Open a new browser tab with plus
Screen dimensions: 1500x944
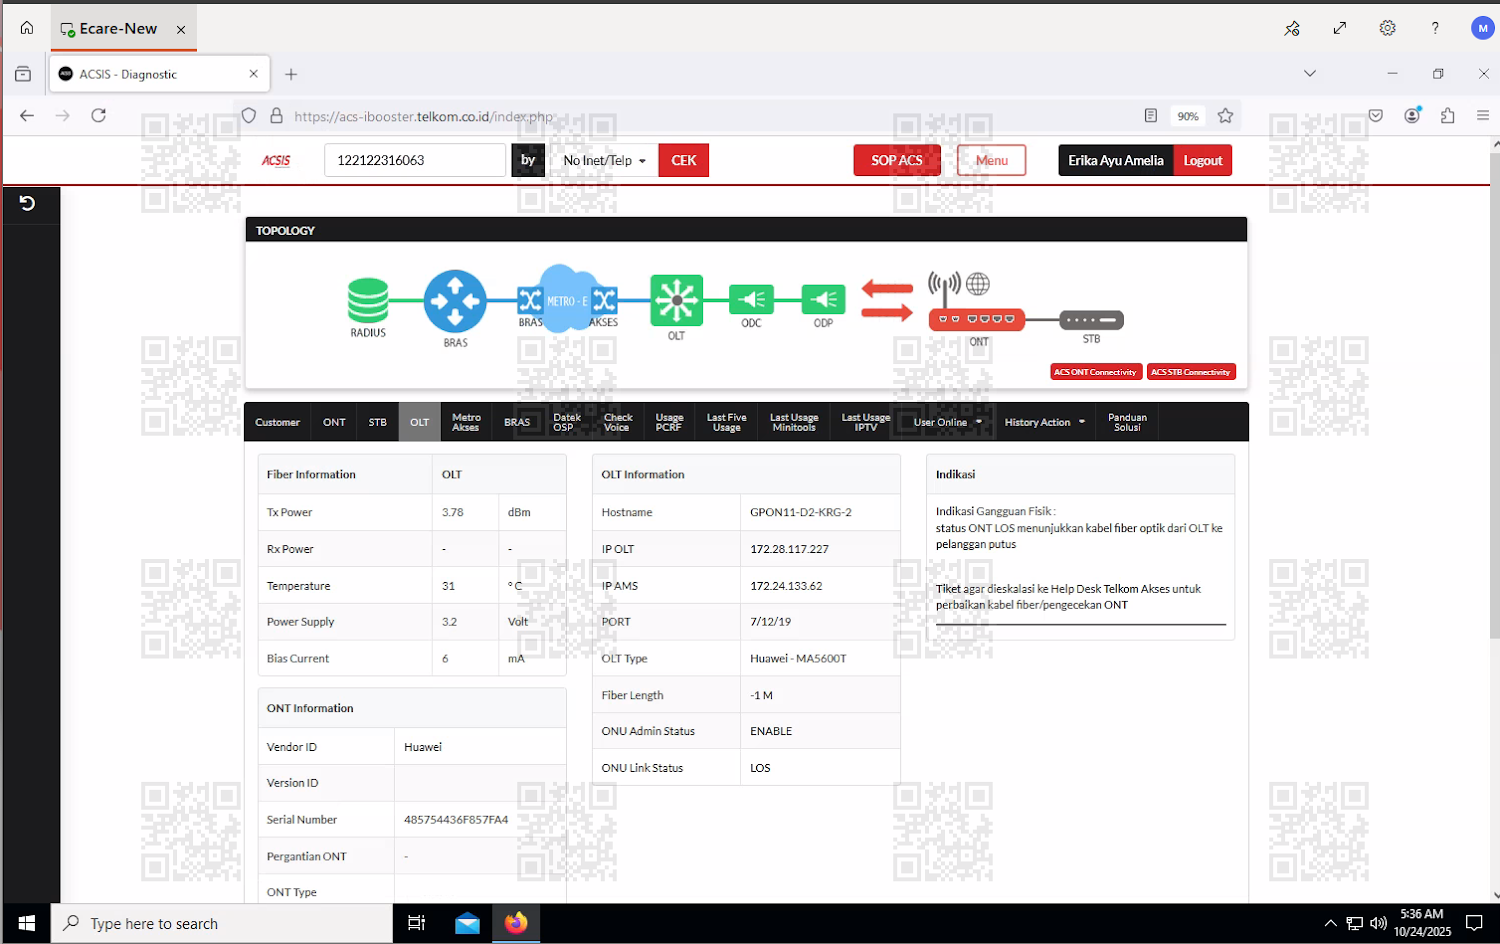point(291,74)
